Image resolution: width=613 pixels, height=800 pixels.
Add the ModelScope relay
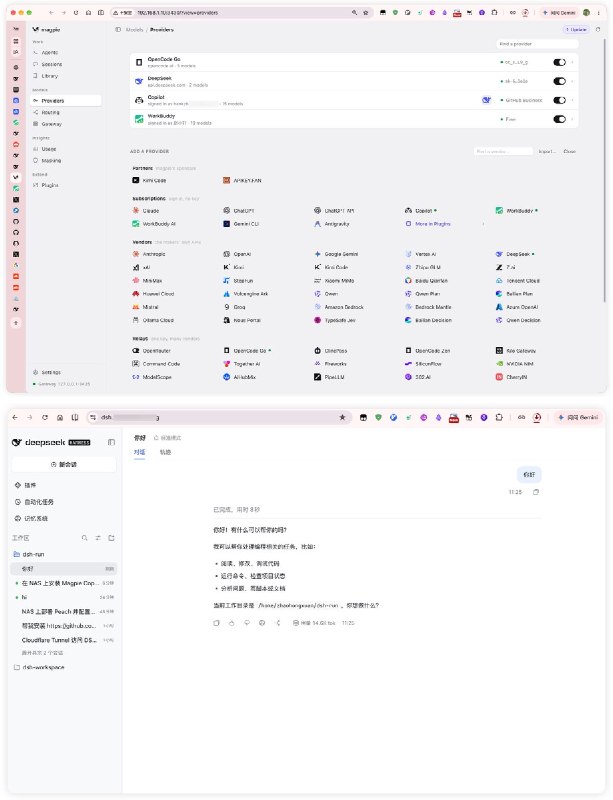[152, 377]
